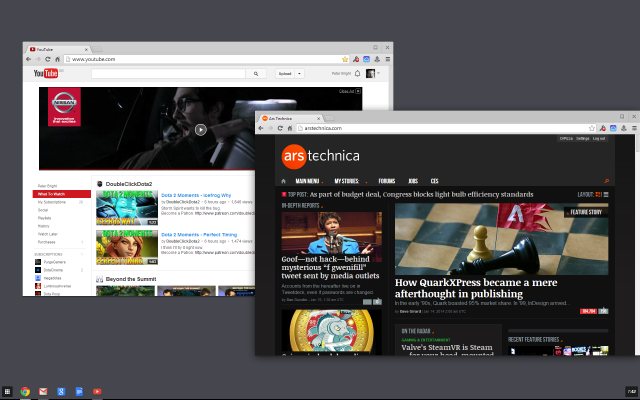Click the YouTube Upload button
The image size is (640, 400).
(285, 73)
